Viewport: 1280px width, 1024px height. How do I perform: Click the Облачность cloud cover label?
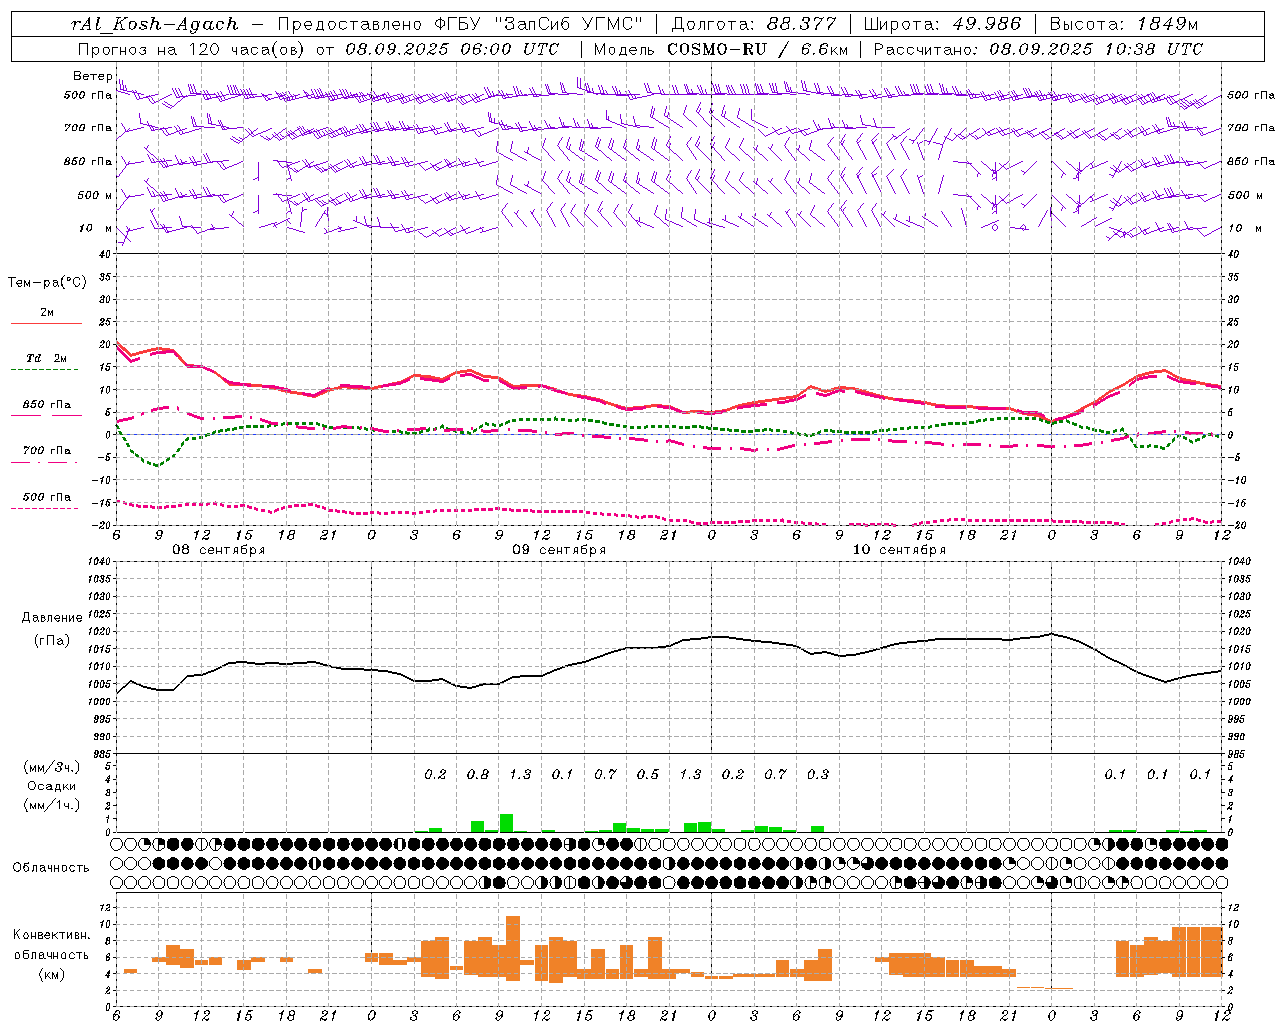(51, 868)
